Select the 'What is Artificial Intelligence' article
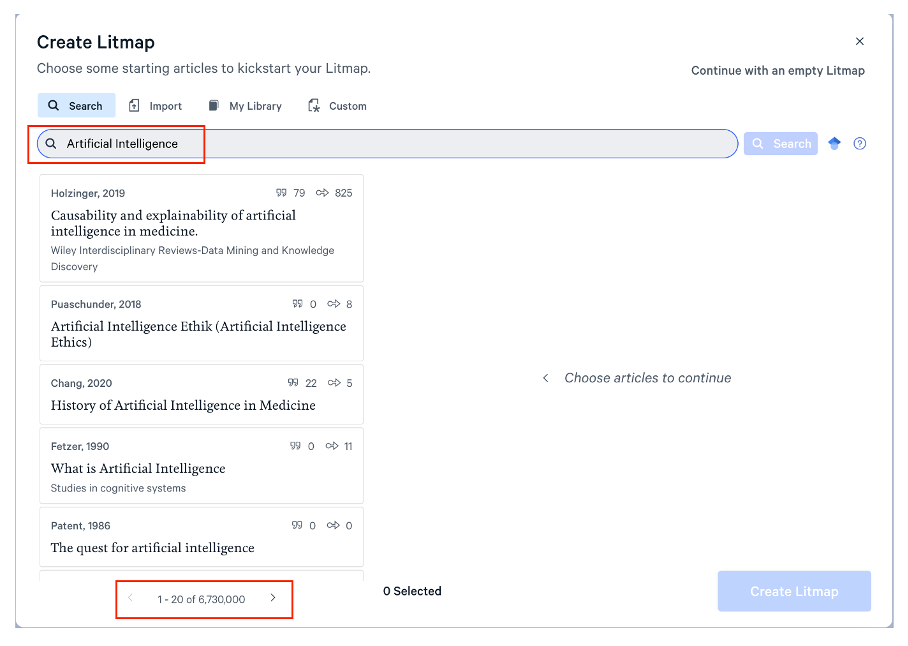The height and width of the screenshot is (646, 908). coord(201,467)
